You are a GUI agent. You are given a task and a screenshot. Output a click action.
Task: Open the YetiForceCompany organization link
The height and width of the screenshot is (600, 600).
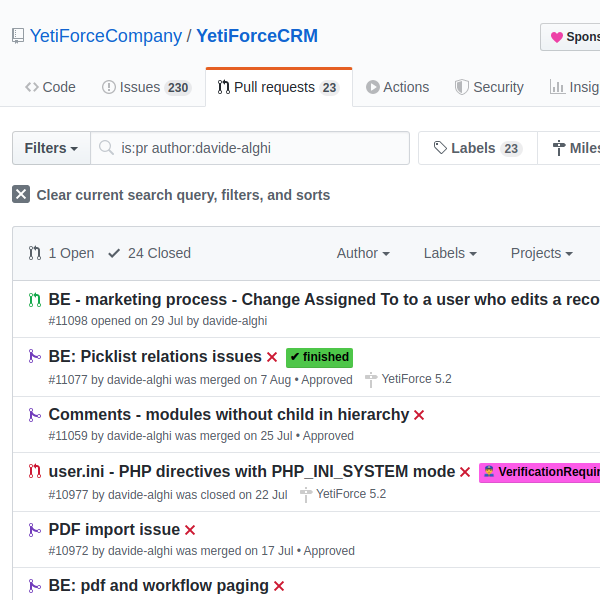pos(106,36)
